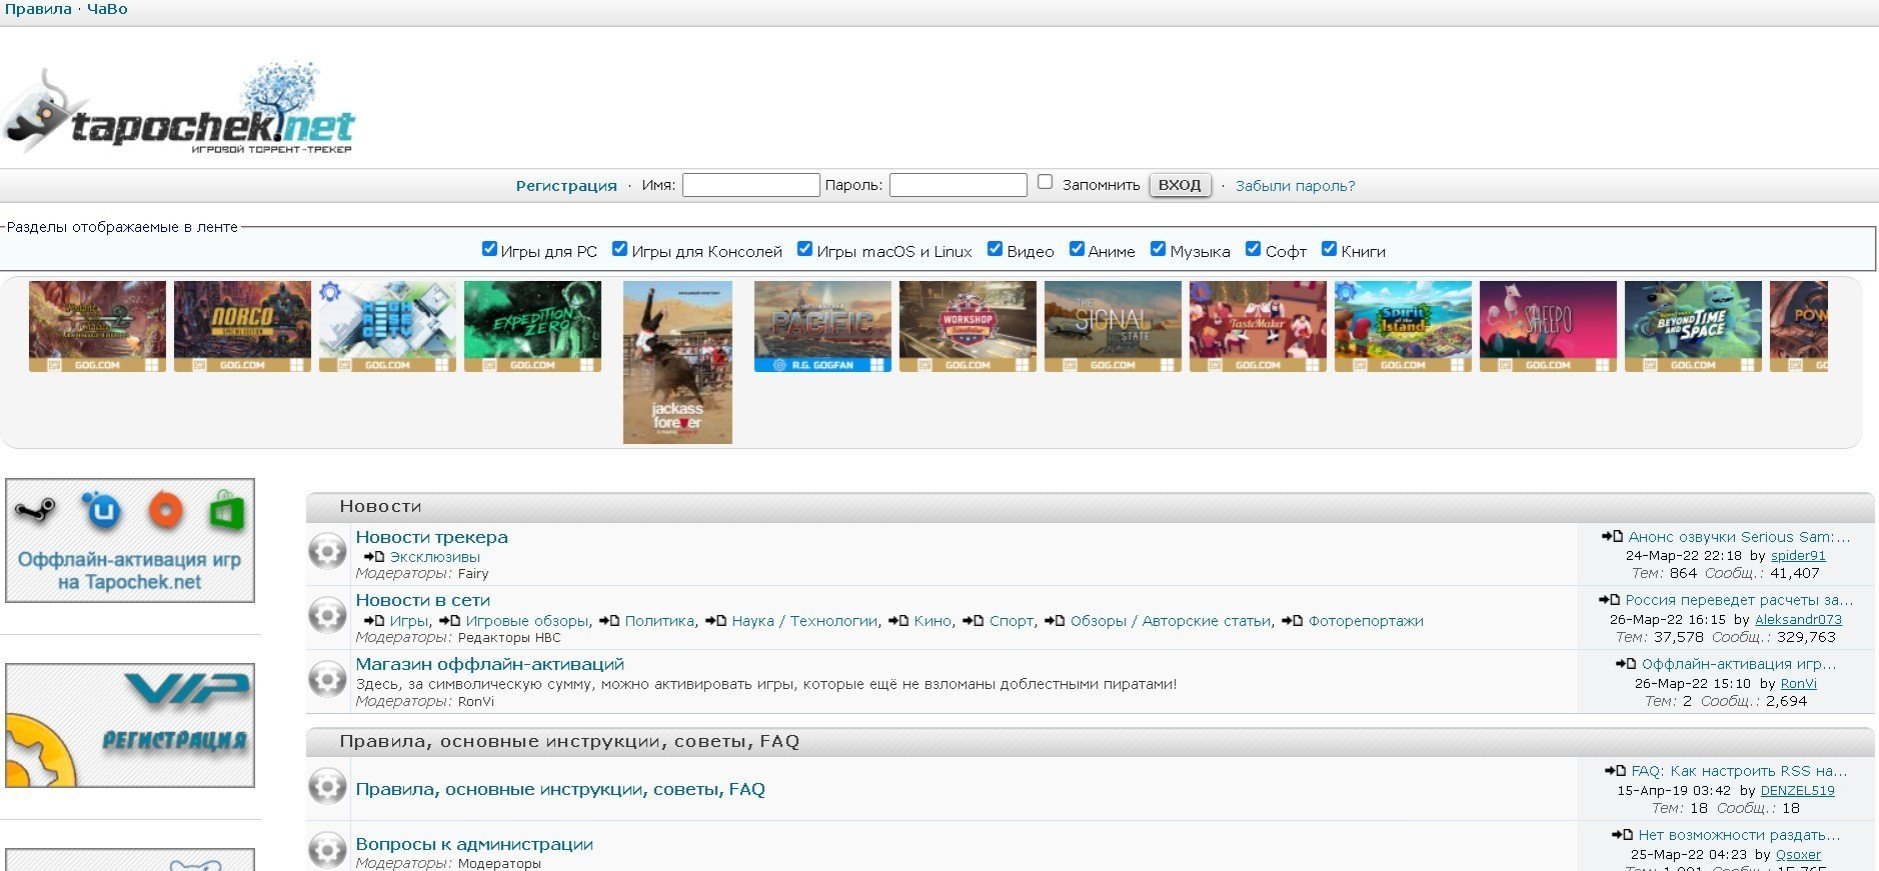Click last-post icon before Оффлайн-активация игр post
This screenshot has height=871, width=1879.
1626,664
